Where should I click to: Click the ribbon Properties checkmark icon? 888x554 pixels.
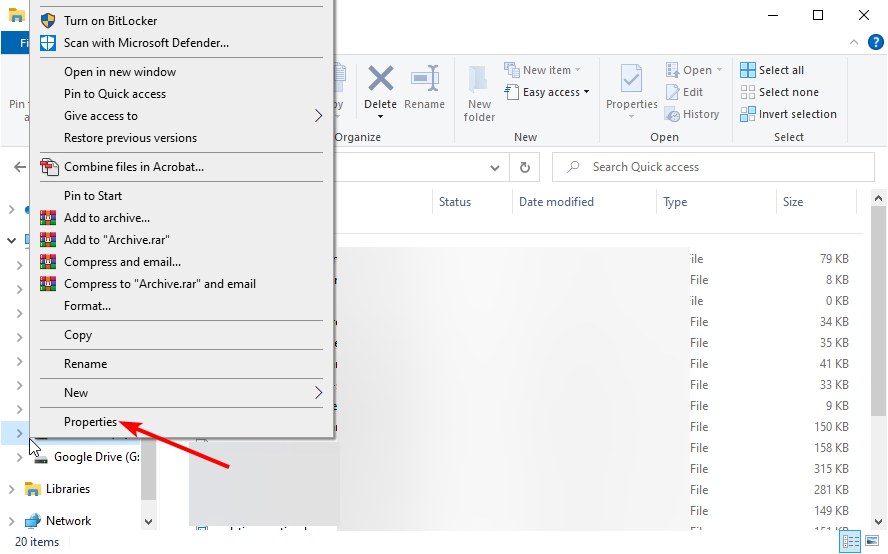(631, 78)
